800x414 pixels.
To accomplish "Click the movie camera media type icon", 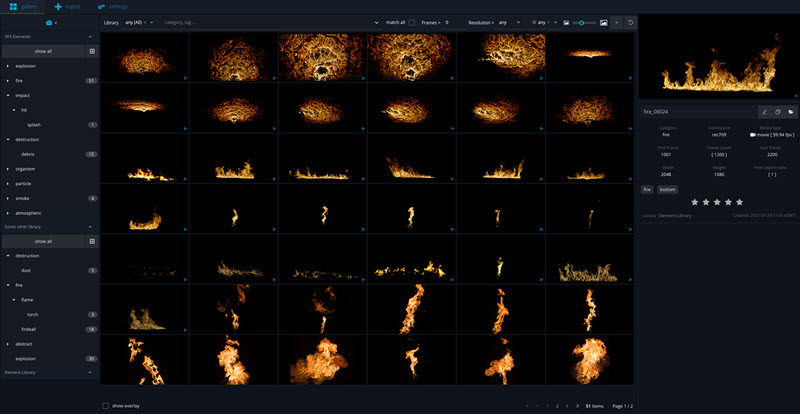I will click(753, 135).
